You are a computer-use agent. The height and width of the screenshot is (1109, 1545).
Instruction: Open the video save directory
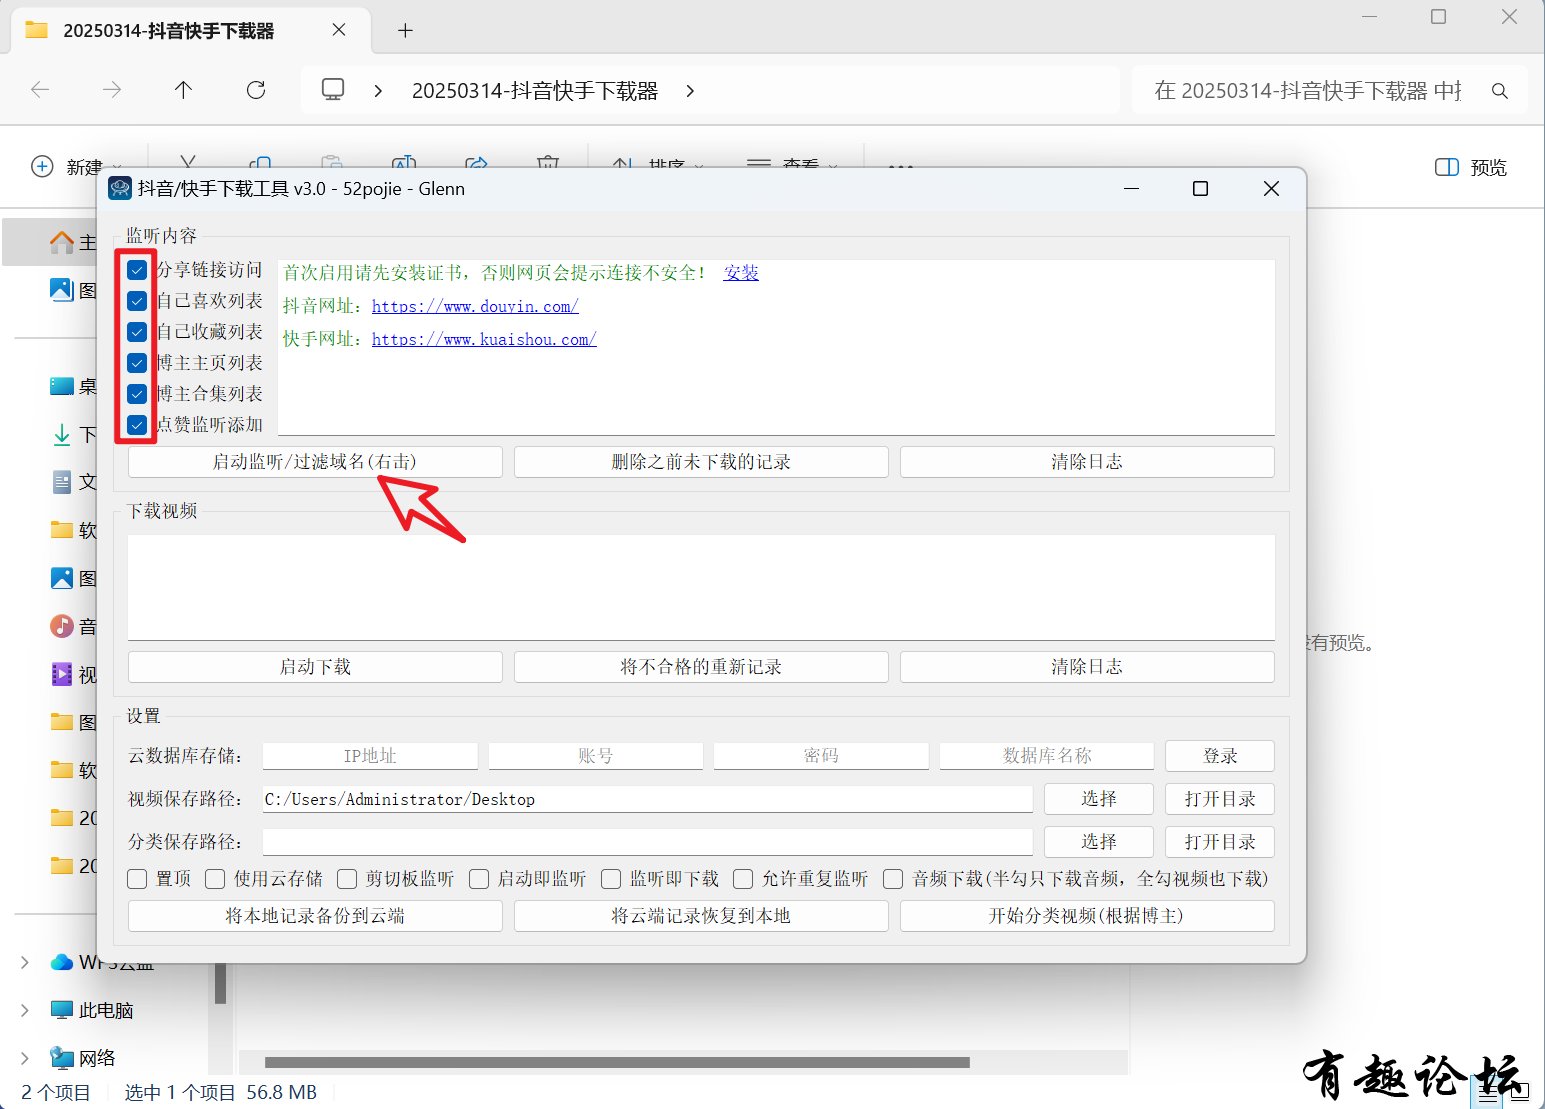(x=1220, y=799)
